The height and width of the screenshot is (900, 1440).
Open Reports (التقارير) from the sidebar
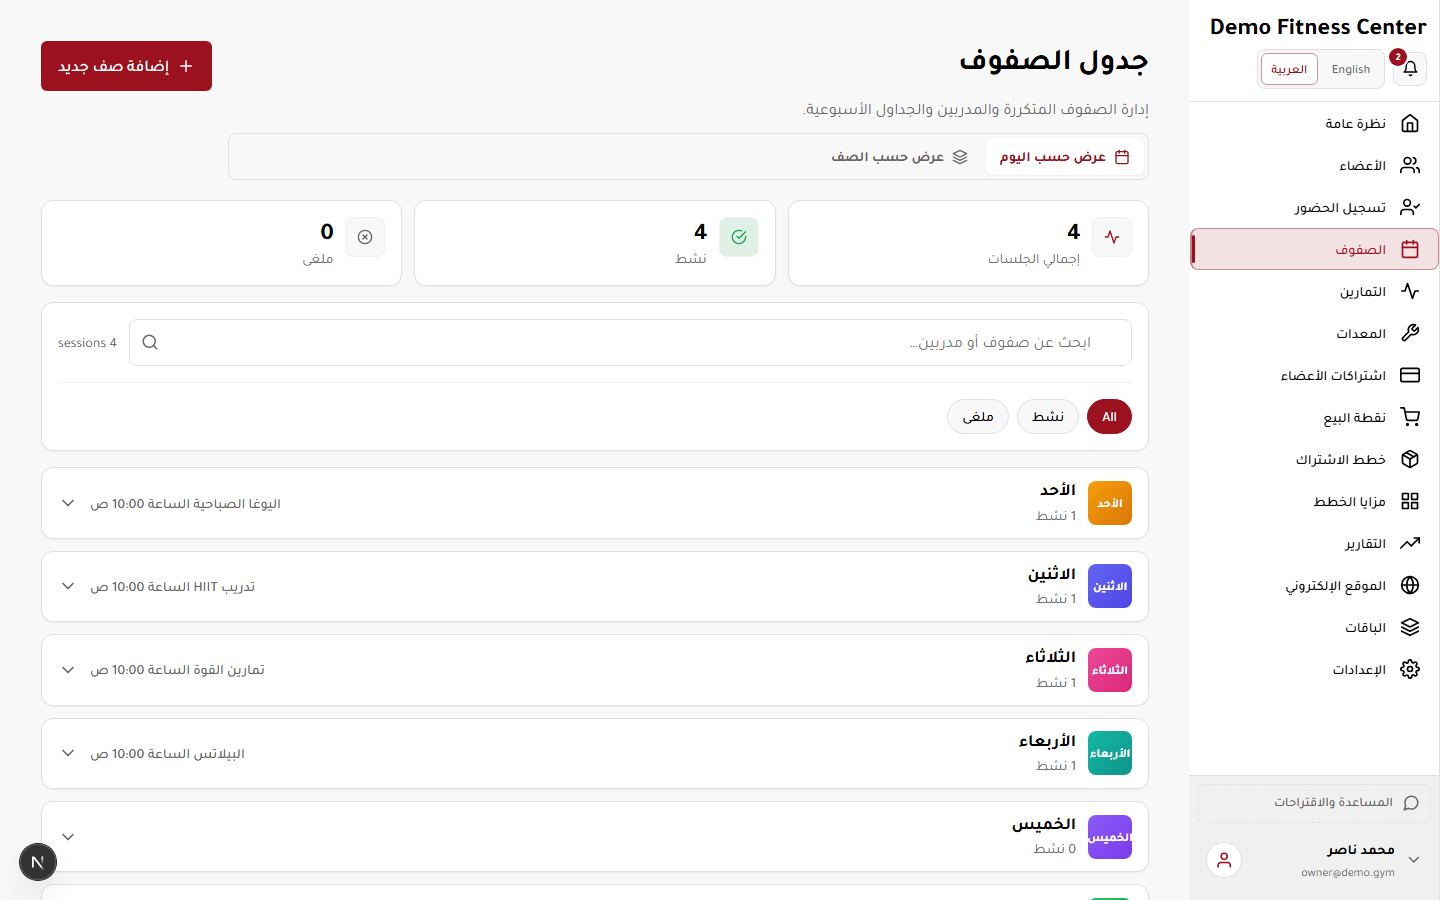point(1314,543)
